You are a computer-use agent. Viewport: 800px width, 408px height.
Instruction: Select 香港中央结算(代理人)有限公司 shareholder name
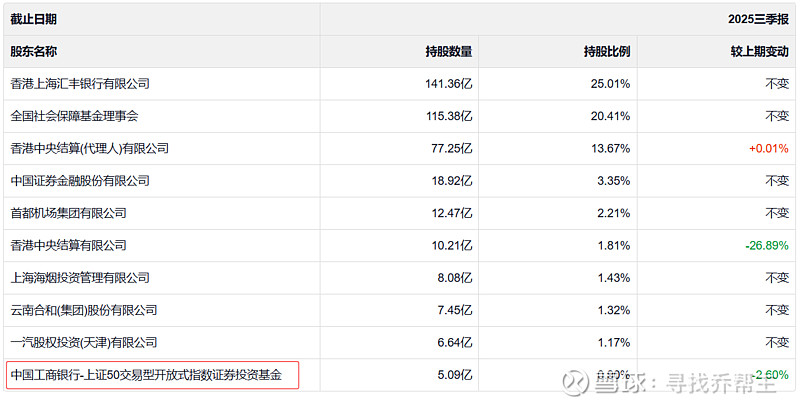point(90,148)
